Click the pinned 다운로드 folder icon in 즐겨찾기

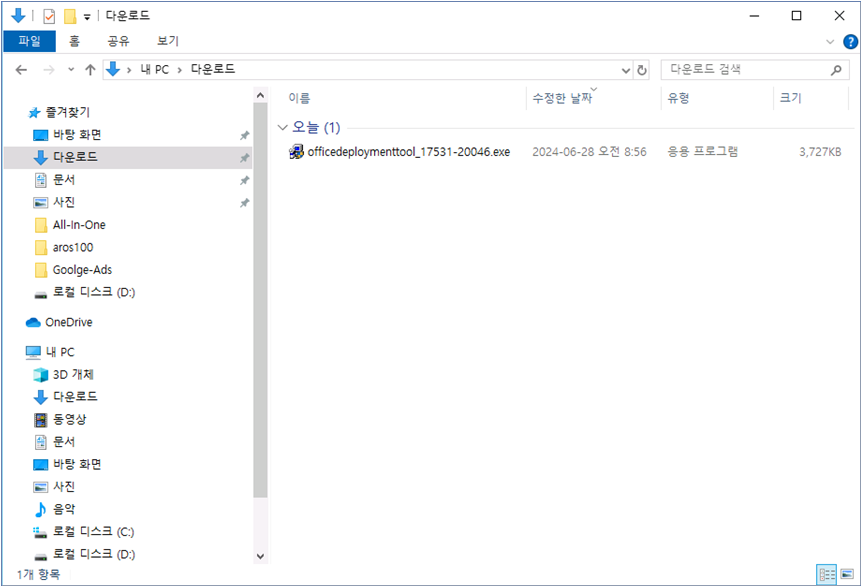[40, 158]
